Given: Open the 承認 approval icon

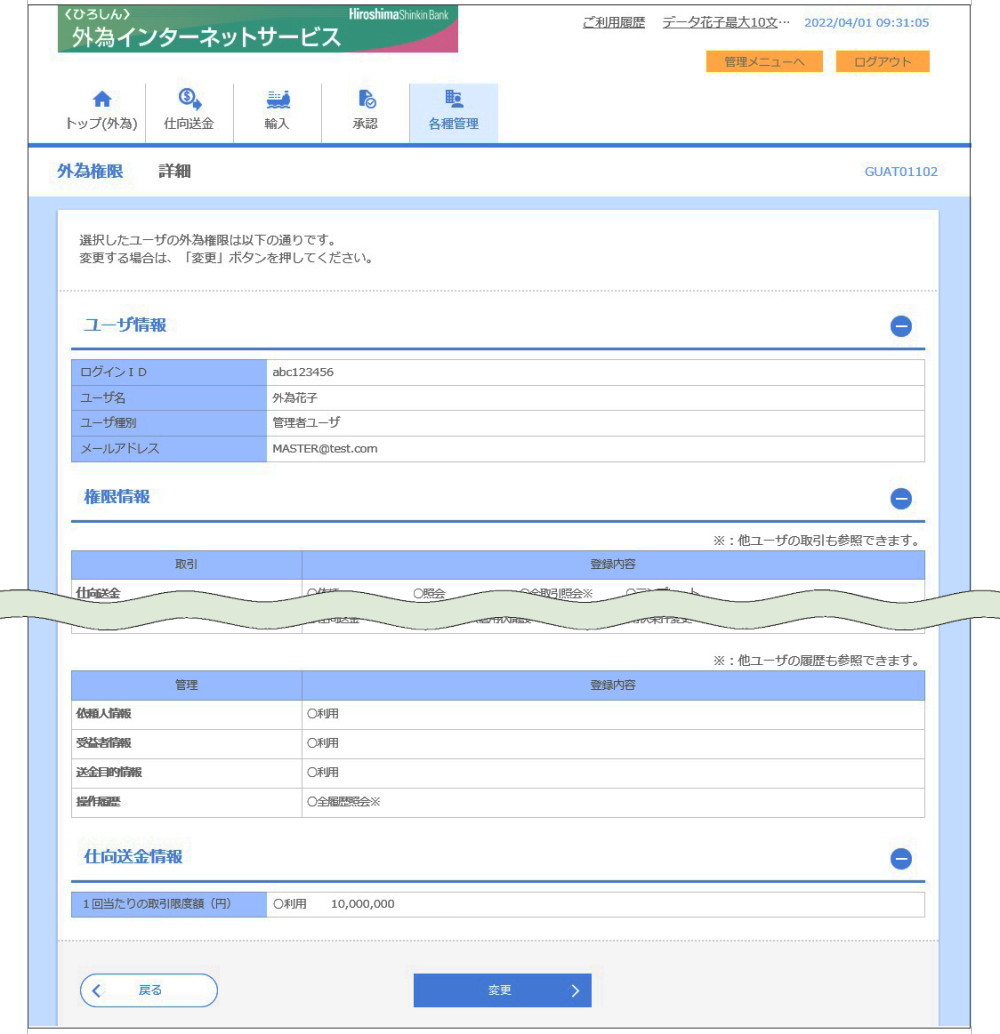Looking at the screenshot, I should (x=365, y=100).
